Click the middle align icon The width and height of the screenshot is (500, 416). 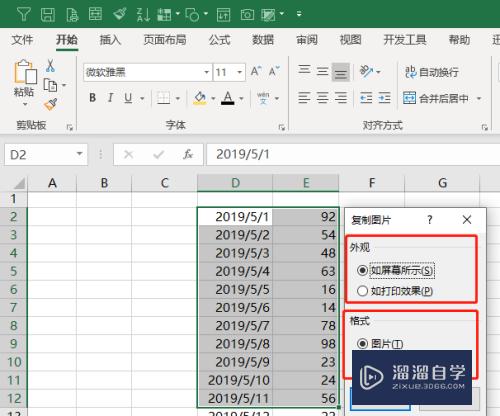(x=322, y=71)
